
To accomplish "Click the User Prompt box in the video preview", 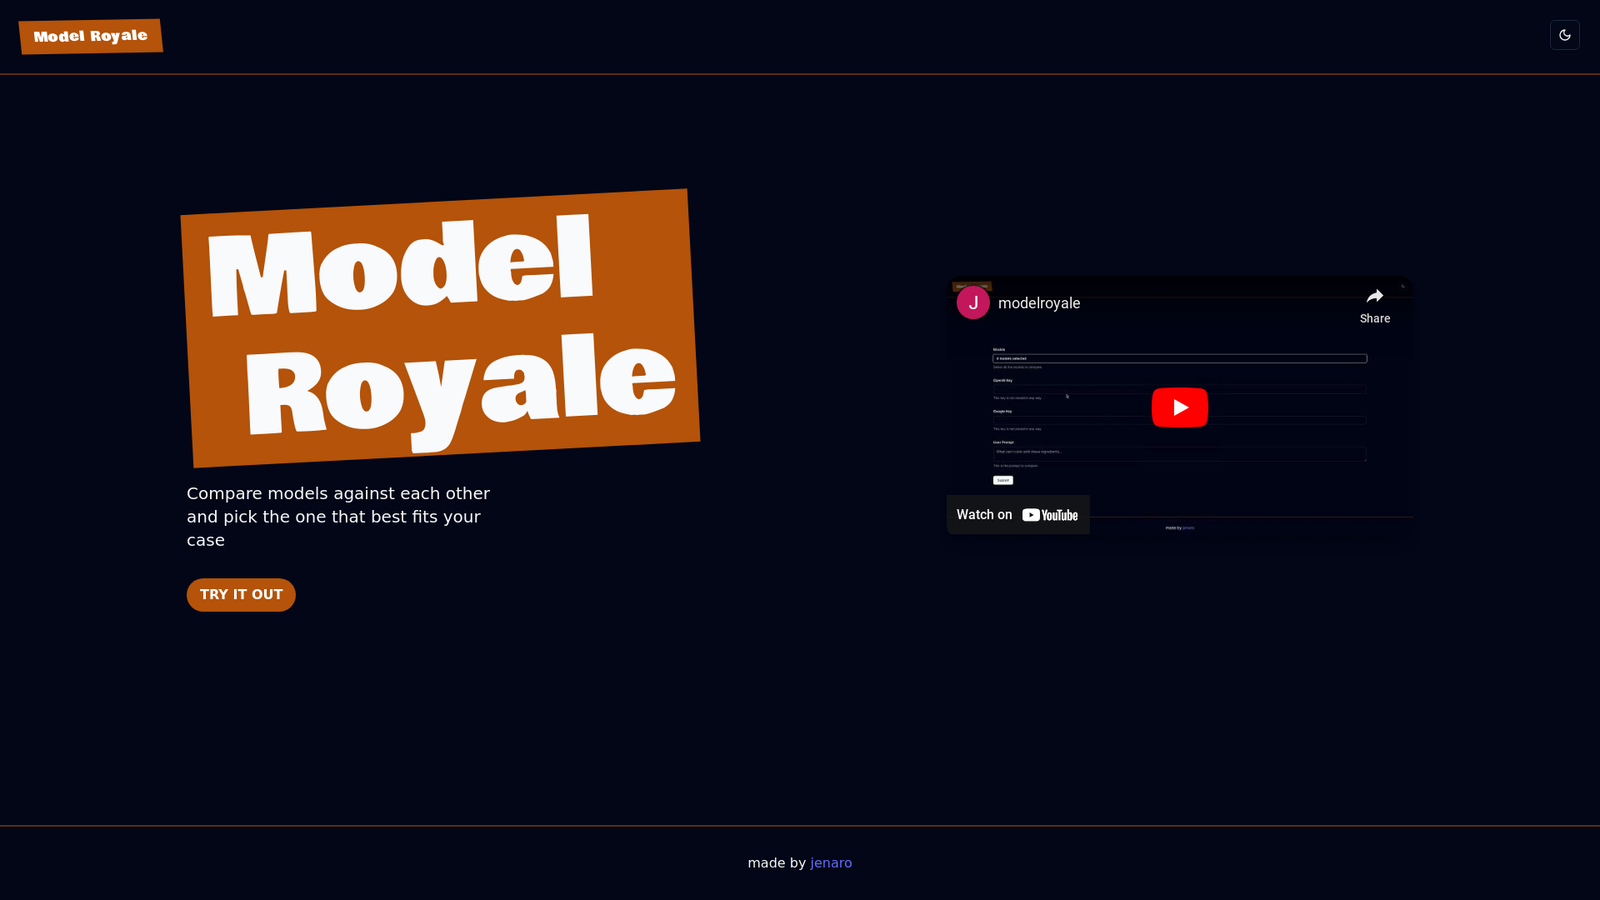I will tap(1180, 454).
